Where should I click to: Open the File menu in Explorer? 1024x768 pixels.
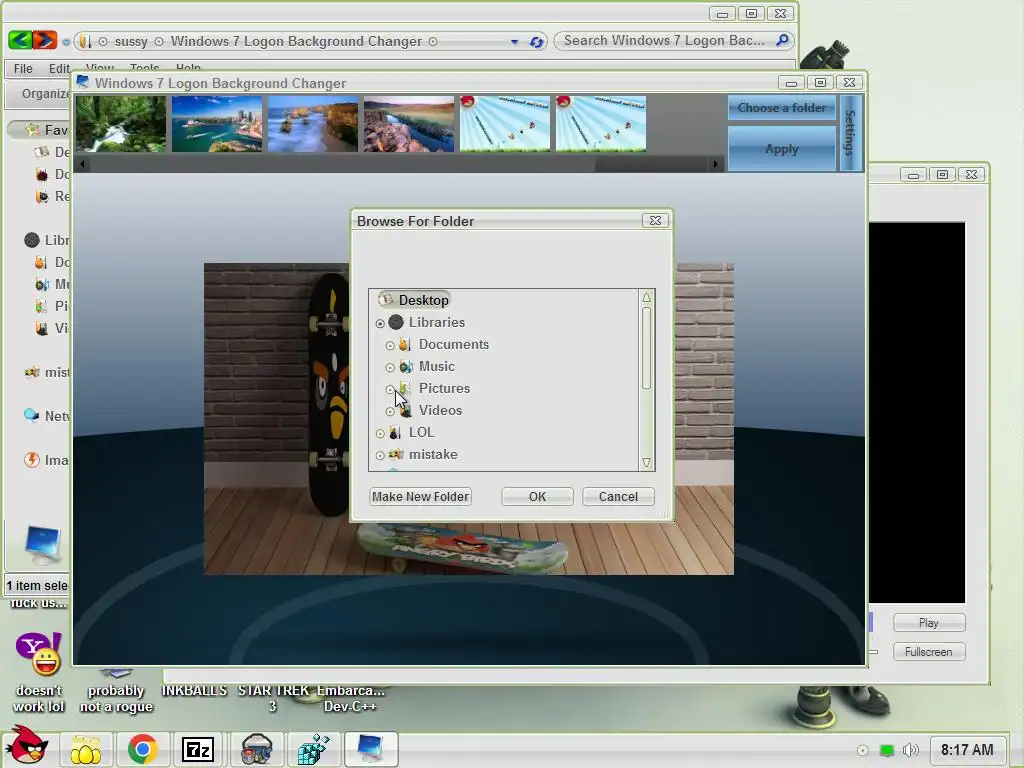click(23, 69)
